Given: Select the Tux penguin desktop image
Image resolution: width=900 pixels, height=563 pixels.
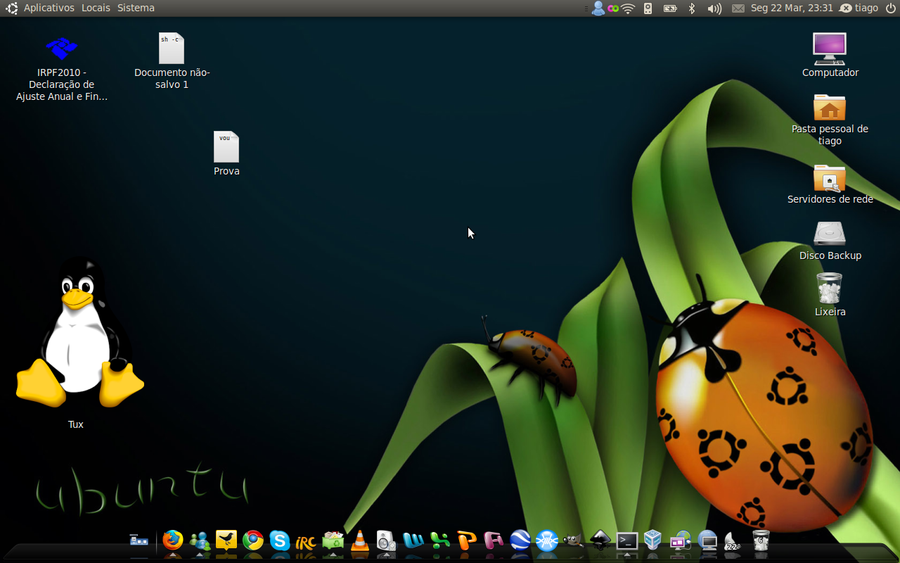Looking at the screenshot, I should coord(79,333).
